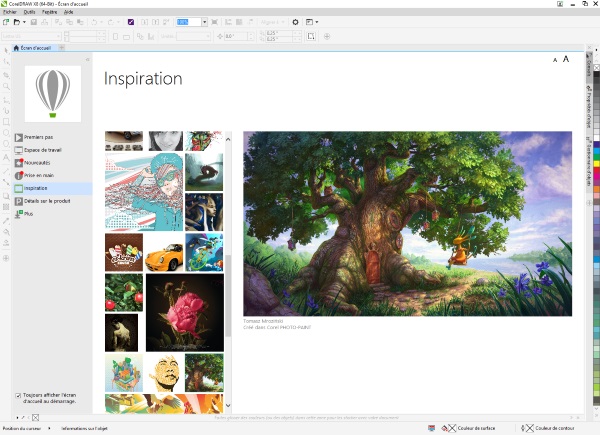This screenshot has height=435, width=600.
Task: Expand the Position du curseur arrow
Action: click(49, 428)
